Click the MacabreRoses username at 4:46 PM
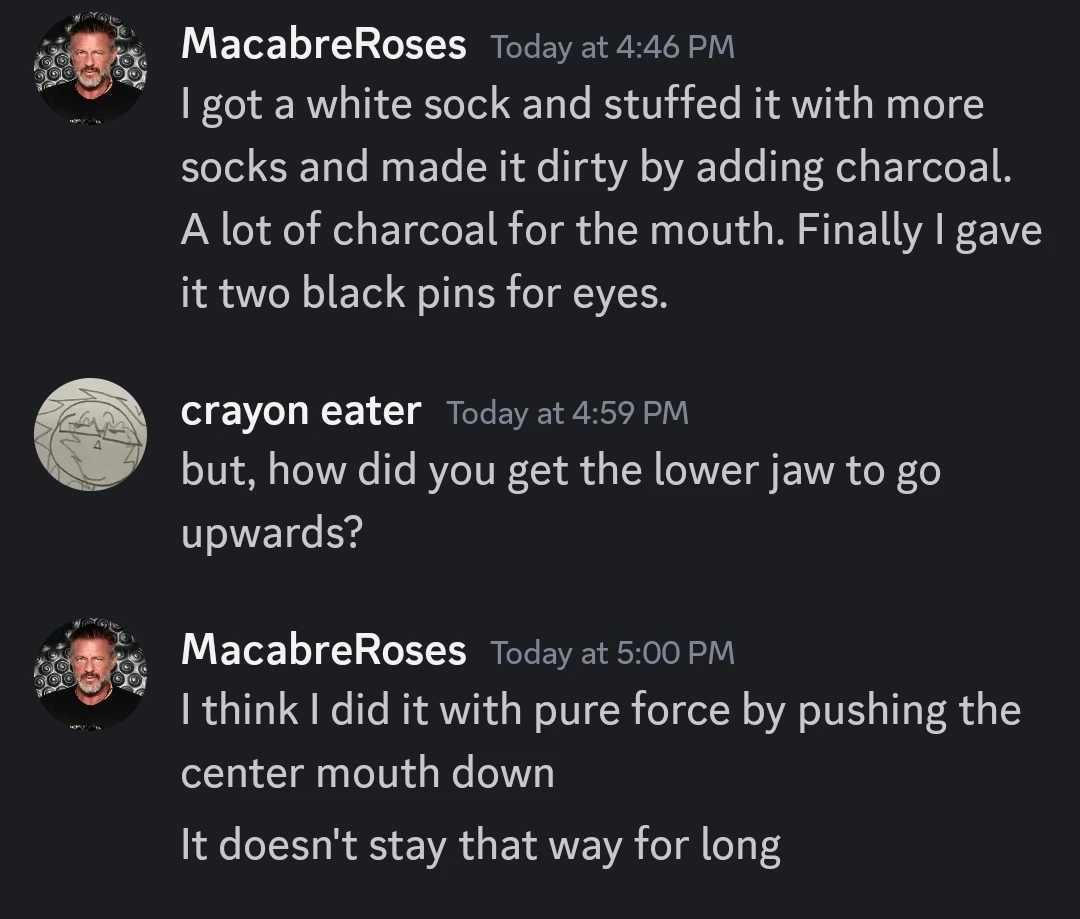Screen dimensions: 1080x919 [x=323, y=42]
